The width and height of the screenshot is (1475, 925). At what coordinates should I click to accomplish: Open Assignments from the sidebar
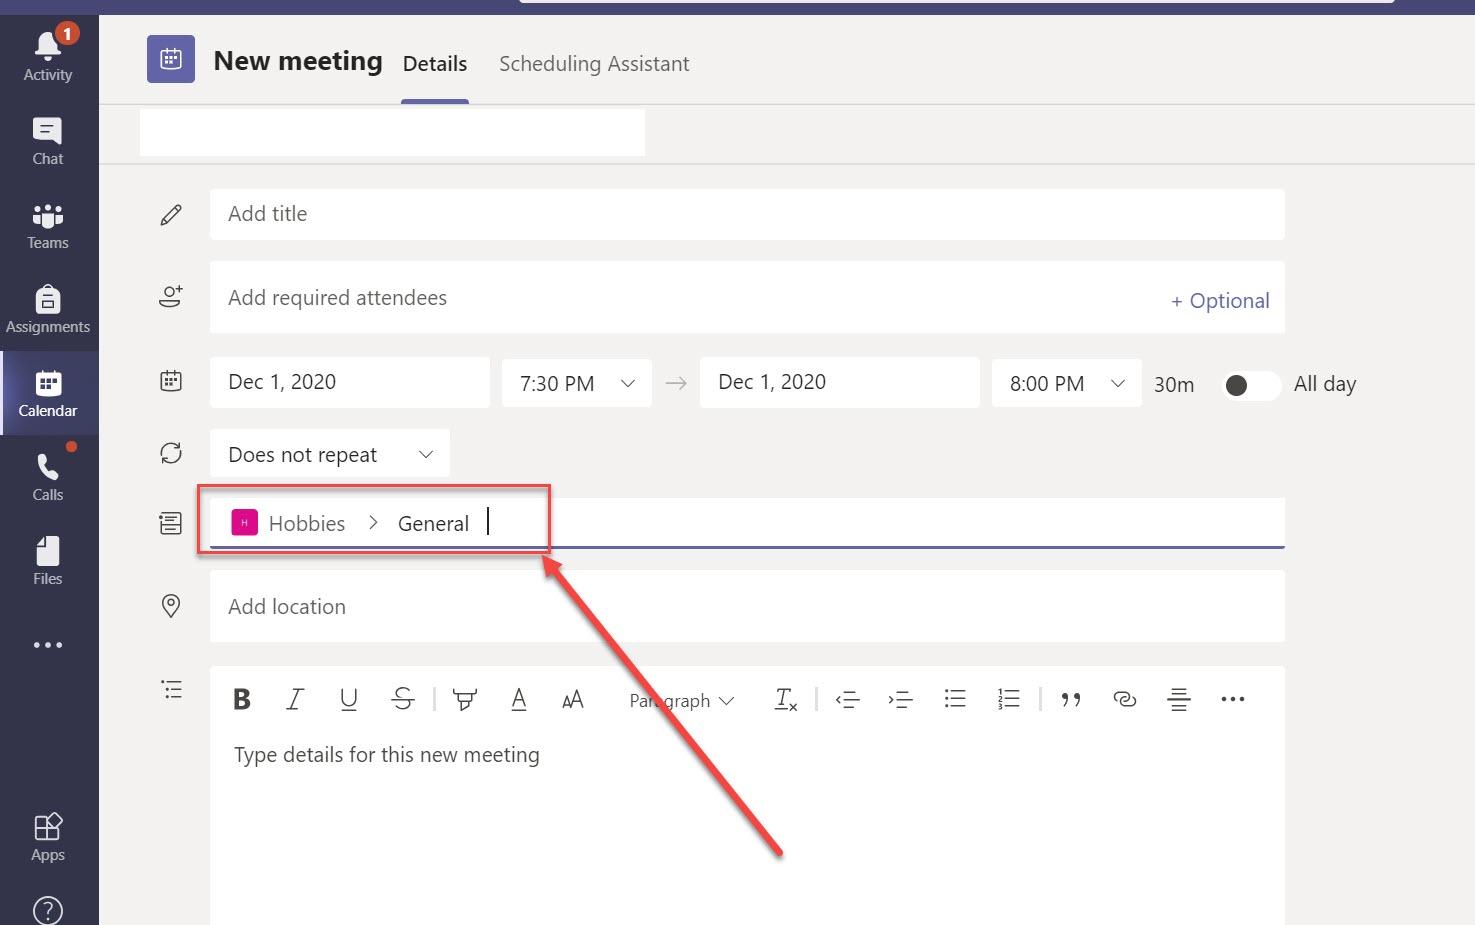tap(48, 309)
